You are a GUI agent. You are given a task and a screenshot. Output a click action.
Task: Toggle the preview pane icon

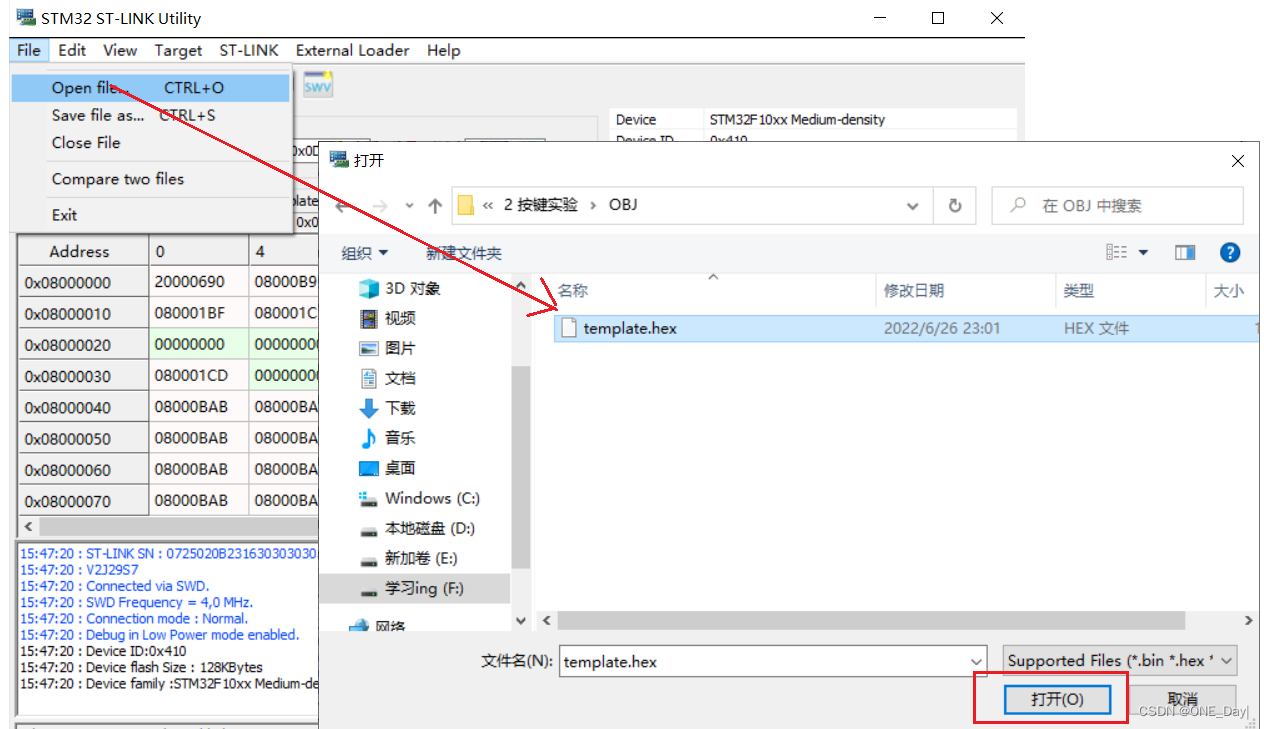pyautogui.click(x=1185, y=253)
